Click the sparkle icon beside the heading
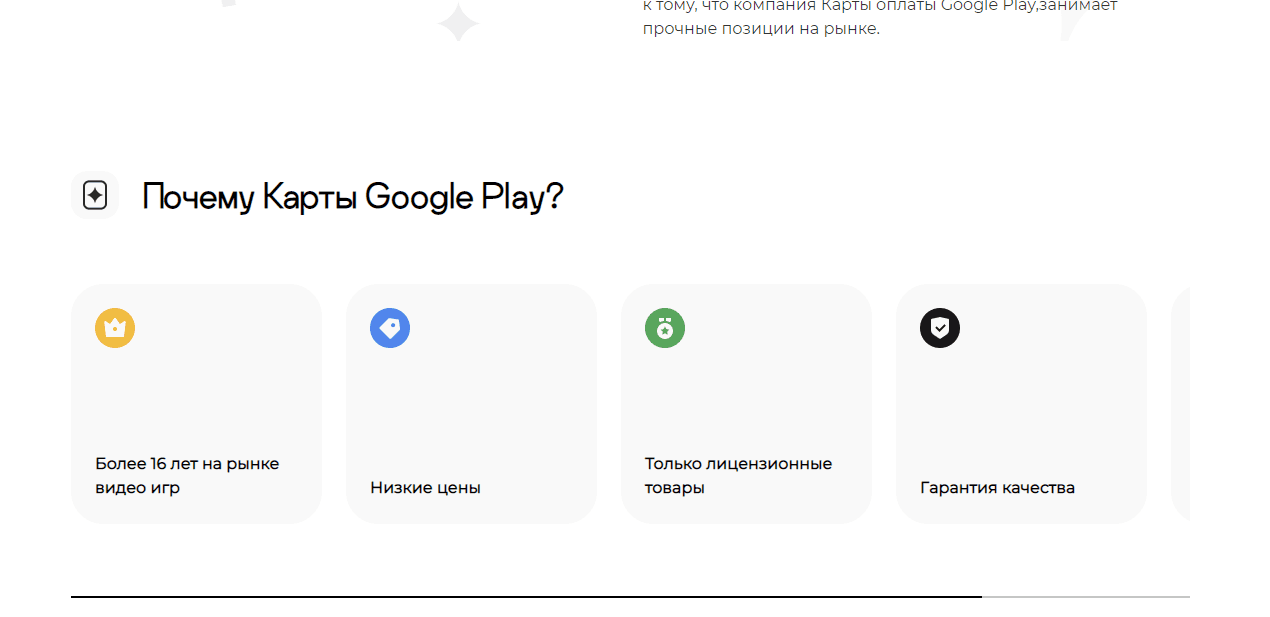Screen dimensions: 1270x617 [95, 195]
